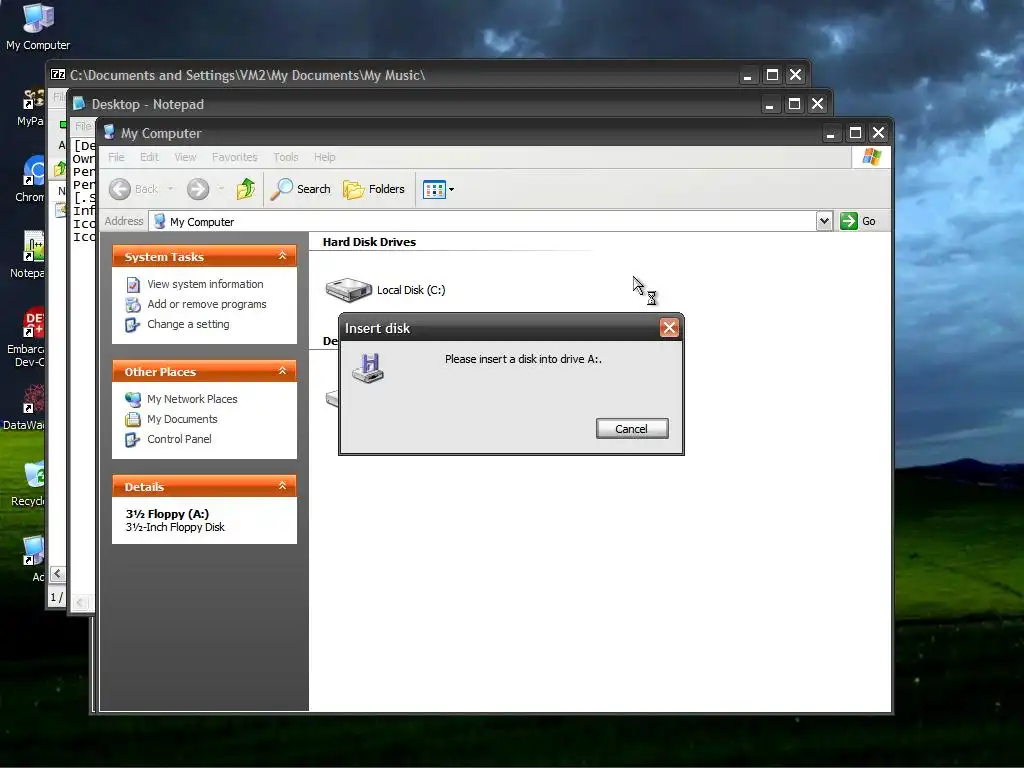This screenshot has height=768, width=1024.
Task: Click the View system information icon
Action: 133,285
